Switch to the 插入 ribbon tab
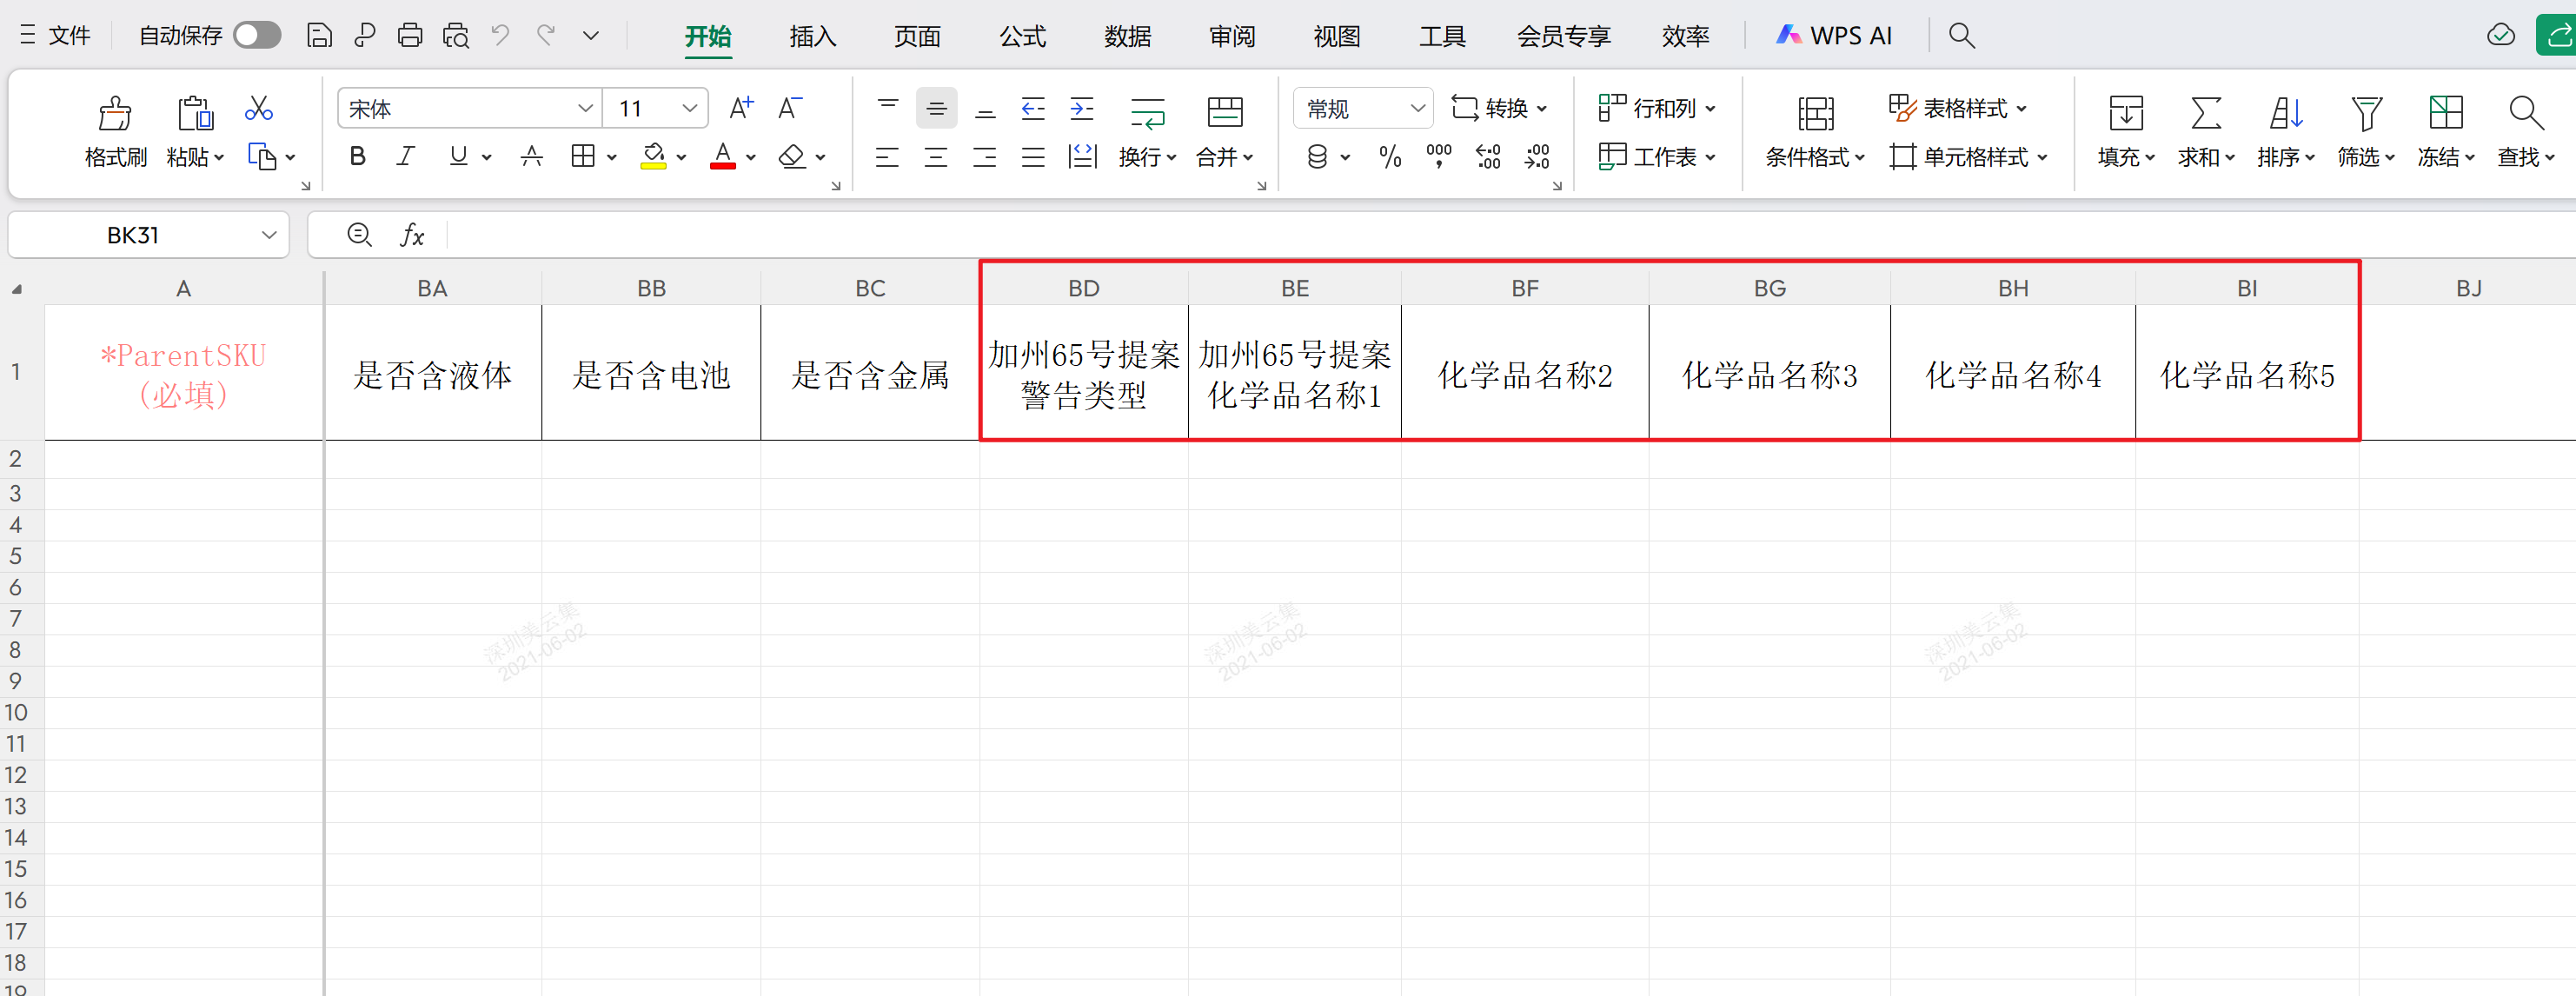This screenshot has width=2576, height=996. [812, 36]
